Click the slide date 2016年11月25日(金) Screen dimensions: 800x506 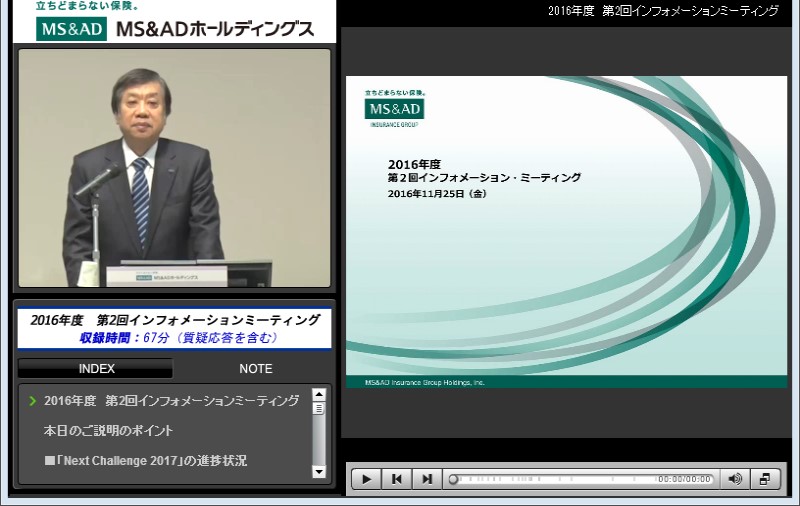pyautogui.click(x=437, y=194)
